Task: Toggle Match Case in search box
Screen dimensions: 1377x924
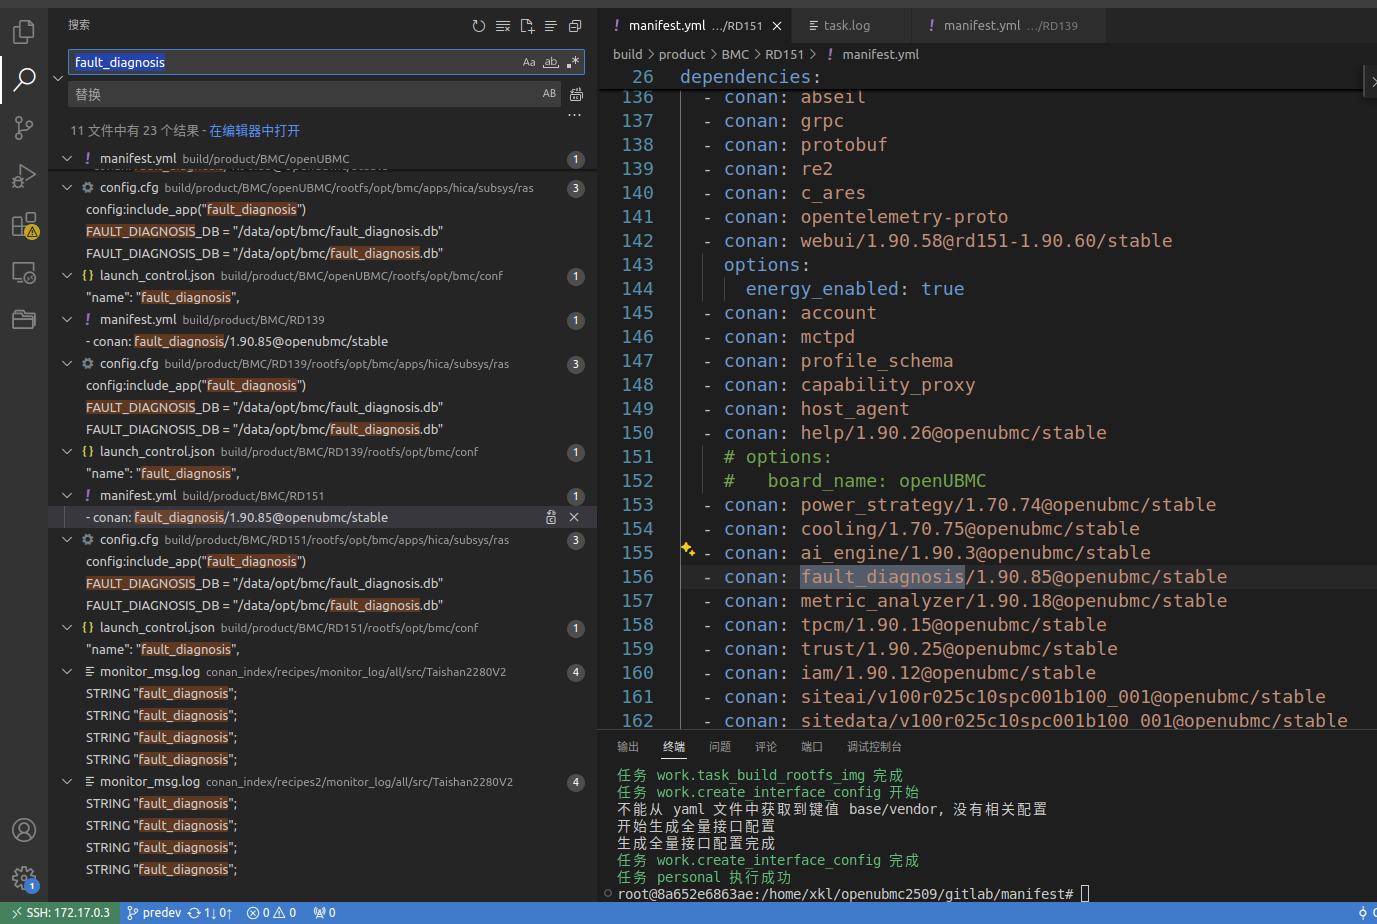Action: (529, 62)
